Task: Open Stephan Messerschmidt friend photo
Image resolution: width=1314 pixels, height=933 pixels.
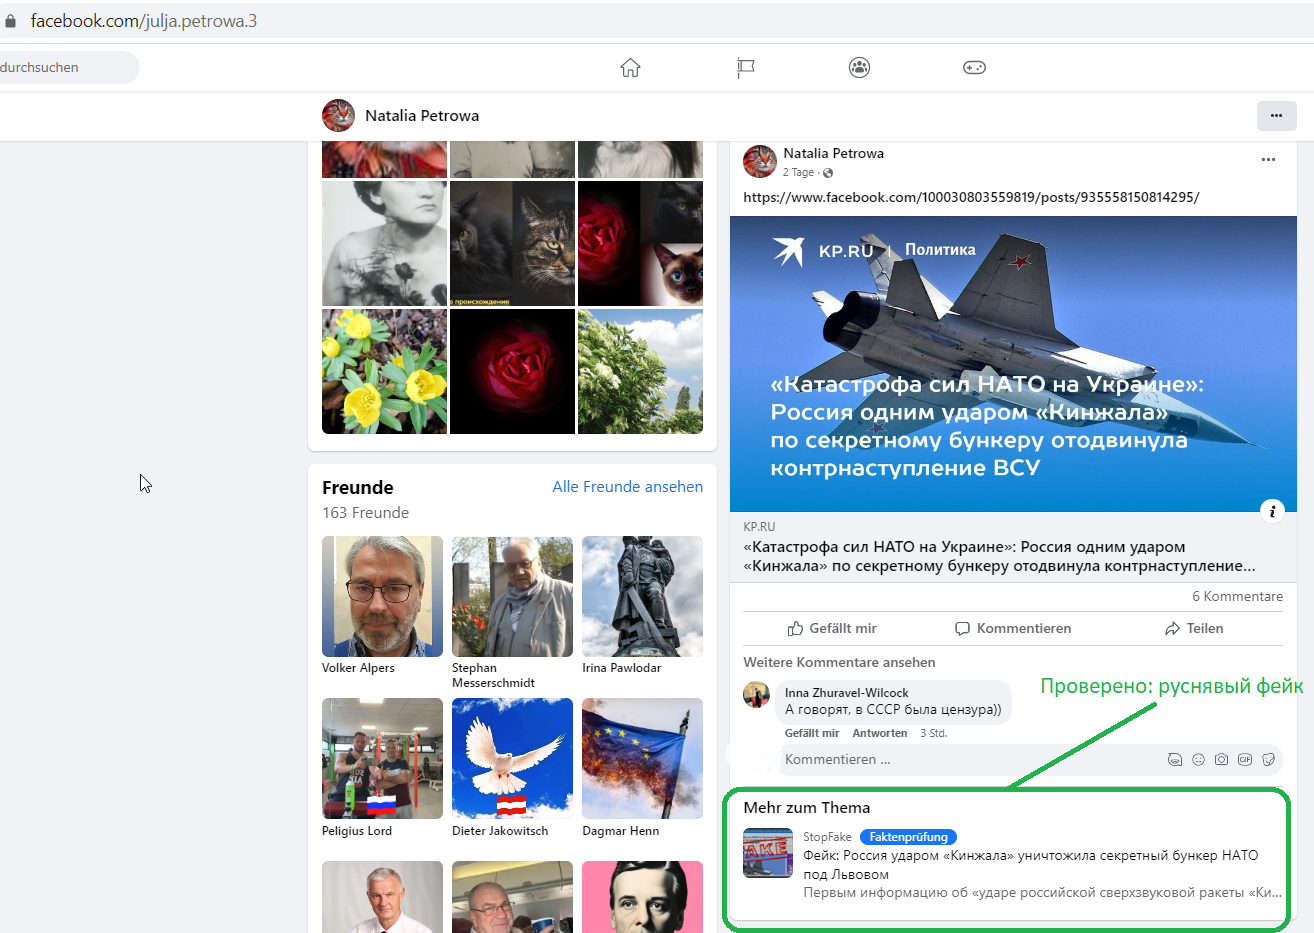Action: click(512, 596)
